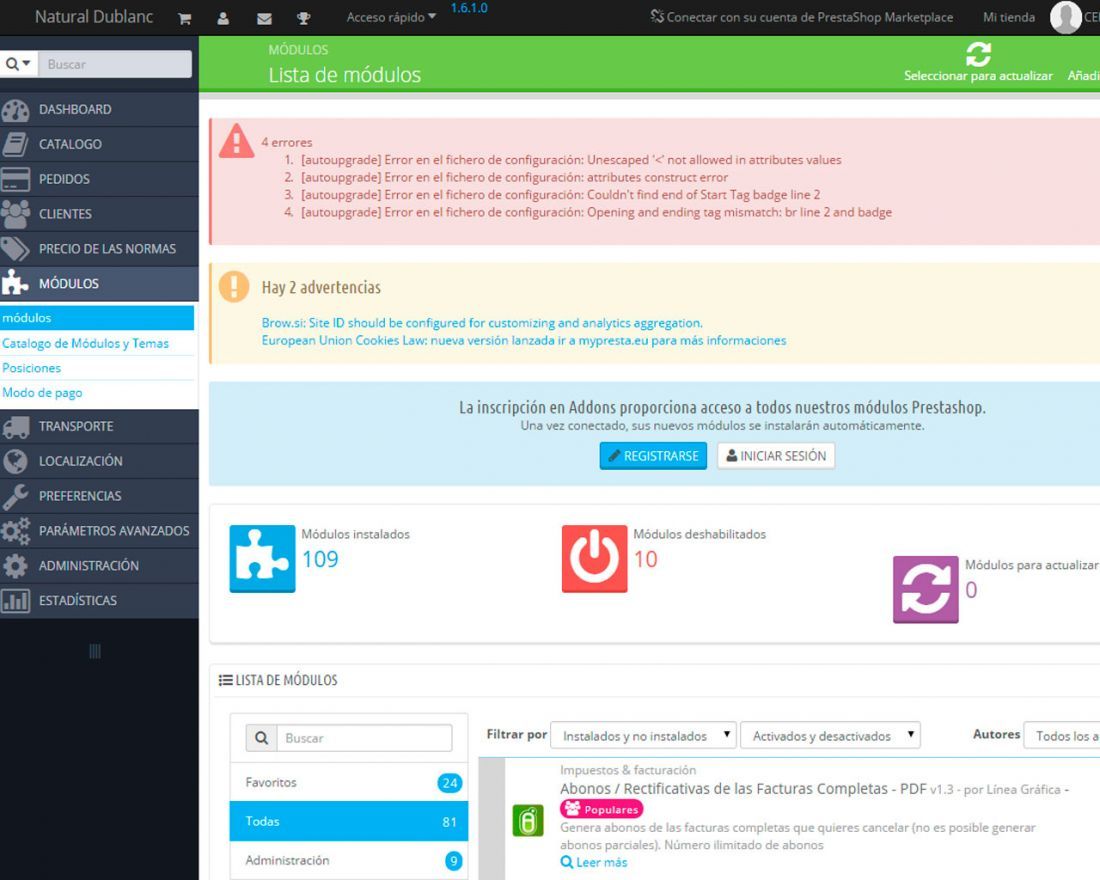This screenshot has width=1100, height=880.
Task: Focus the module list Buscar field
Action: [365, 738]
